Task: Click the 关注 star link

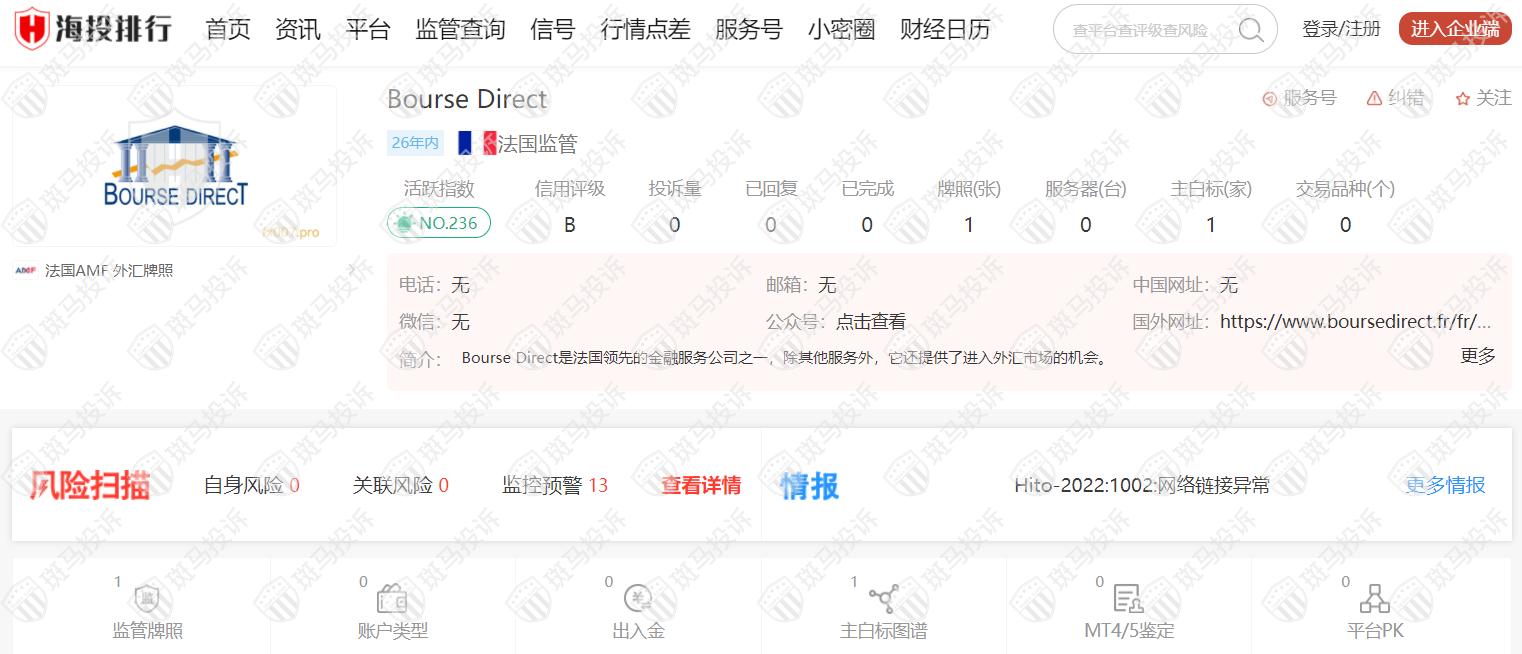Action: click(x=1483, y=98)
